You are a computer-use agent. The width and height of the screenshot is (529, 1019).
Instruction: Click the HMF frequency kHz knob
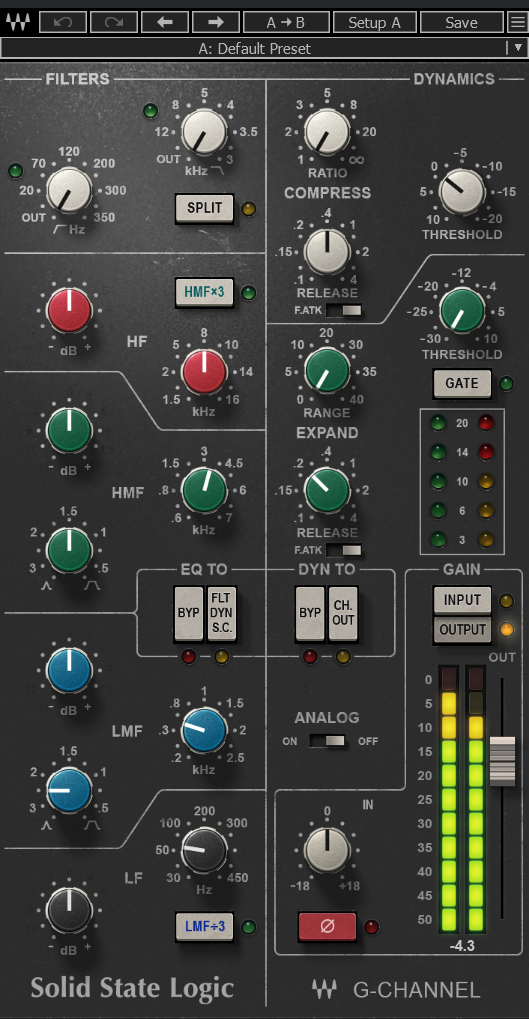coord(204,490)
